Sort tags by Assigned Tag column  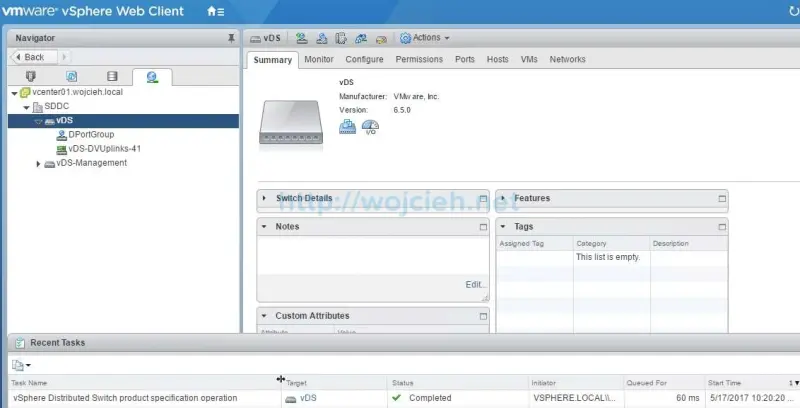point(534,244)
